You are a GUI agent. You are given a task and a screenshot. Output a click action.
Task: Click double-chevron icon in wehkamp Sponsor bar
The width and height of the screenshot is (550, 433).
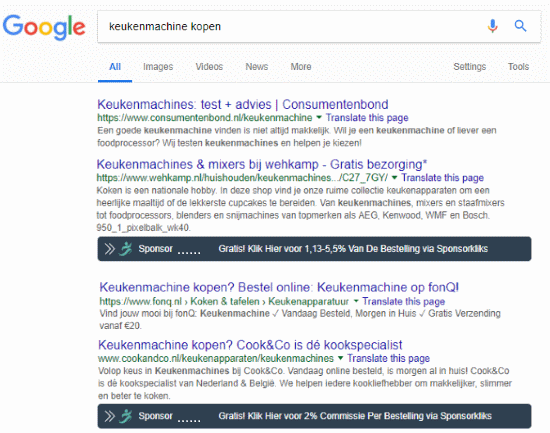click(x=109, y=249)
